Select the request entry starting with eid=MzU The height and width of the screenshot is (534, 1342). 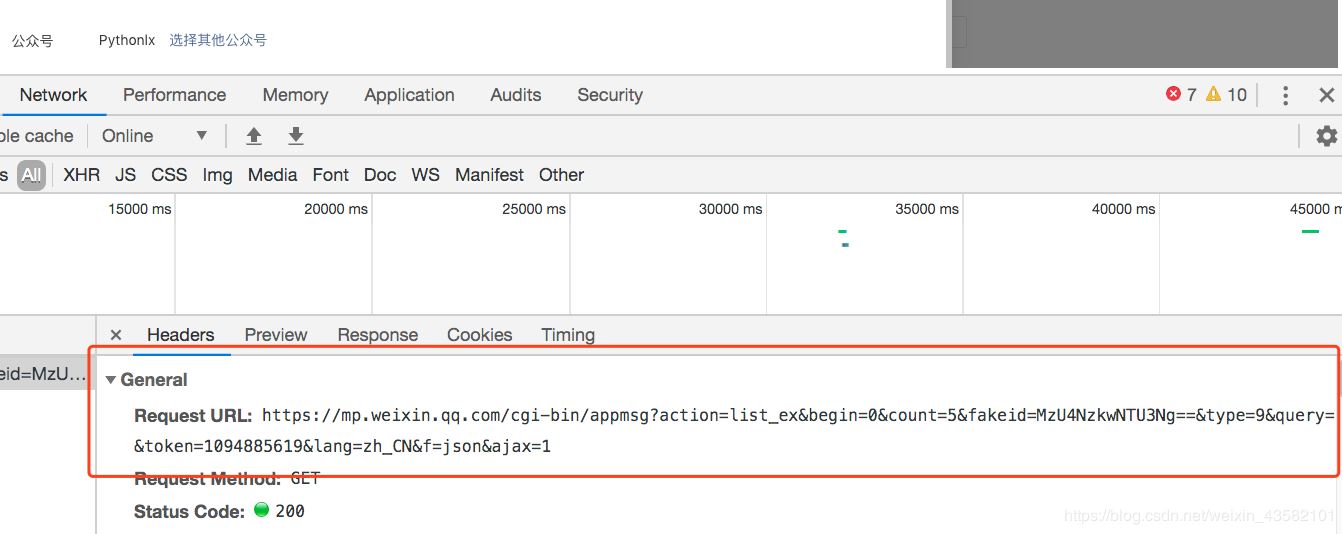click(44, 373)
